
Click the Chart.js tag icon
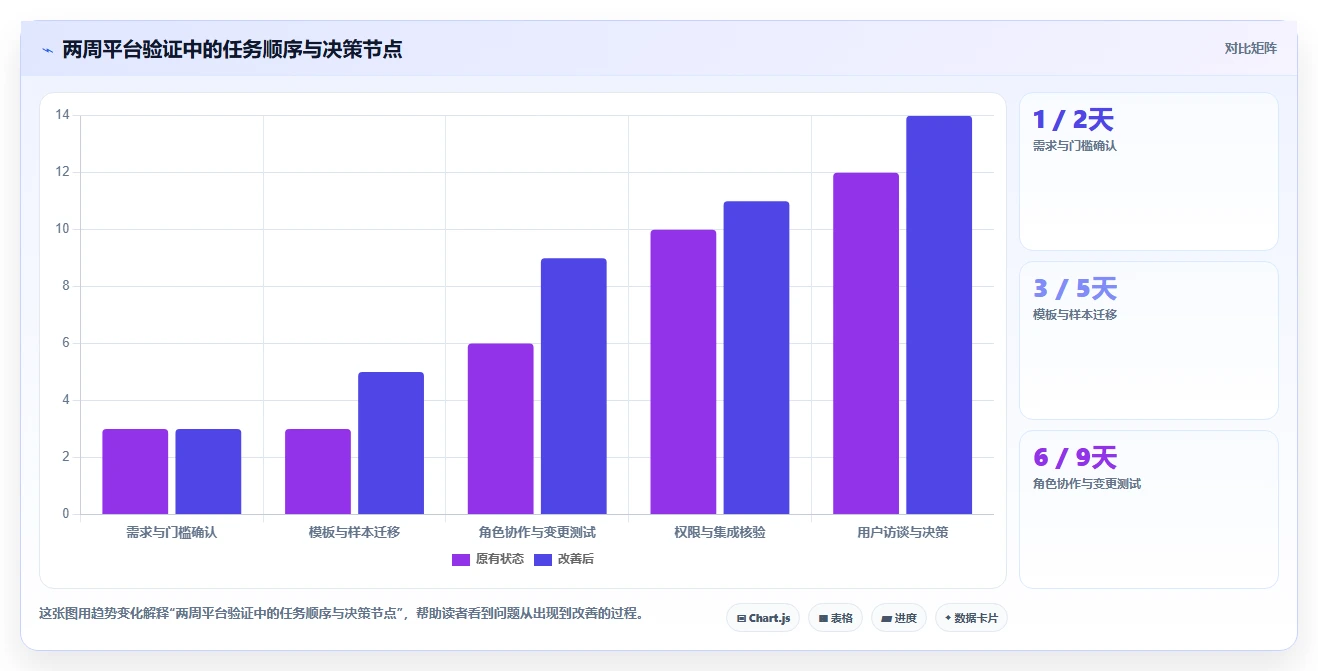pyautogui.click(x=741, y=618)
